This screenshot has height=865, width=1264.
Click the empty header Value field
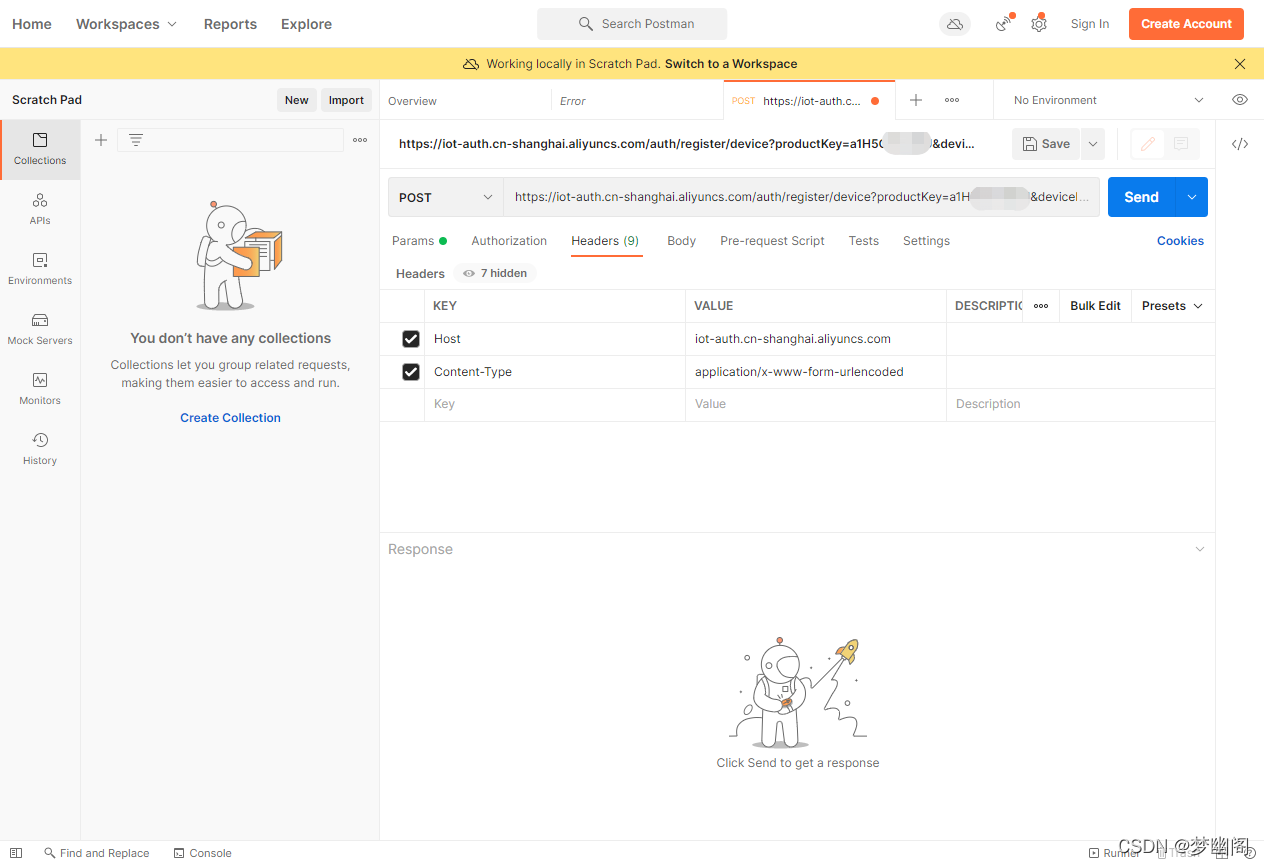(816, 404)
